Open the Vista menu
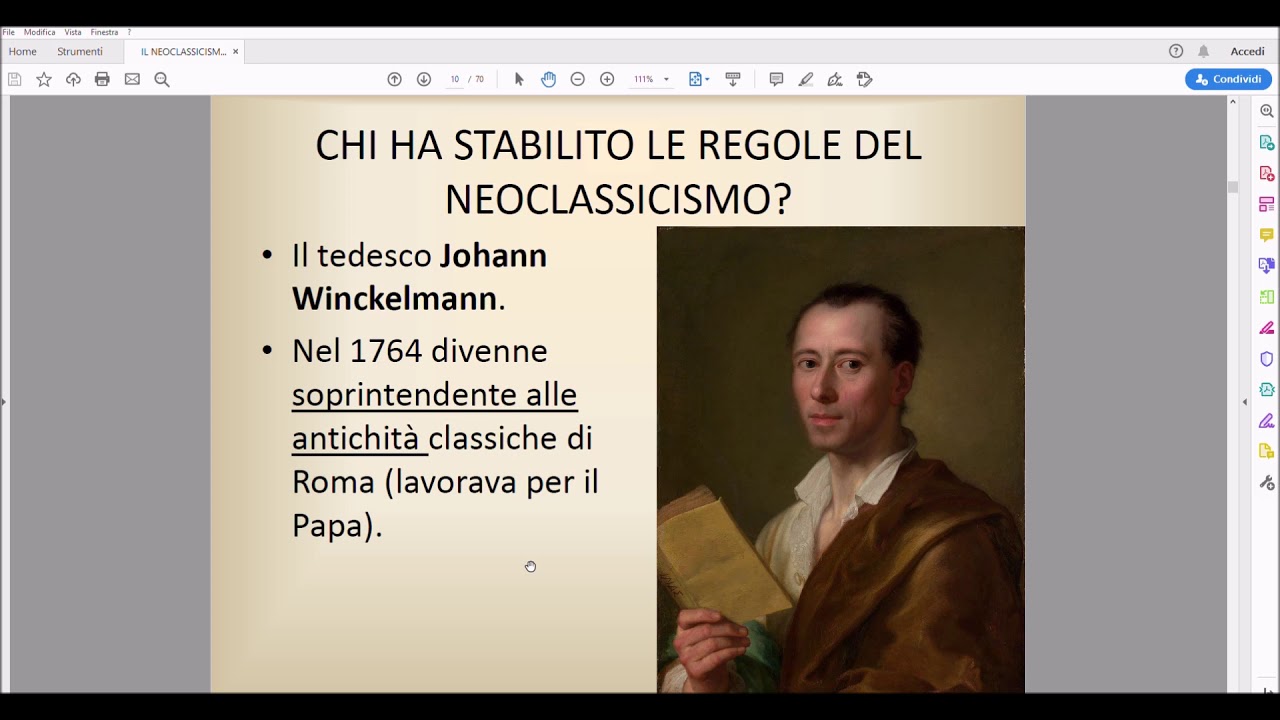The width and height of the screenshot is (1280, 720). pos(73,32)
